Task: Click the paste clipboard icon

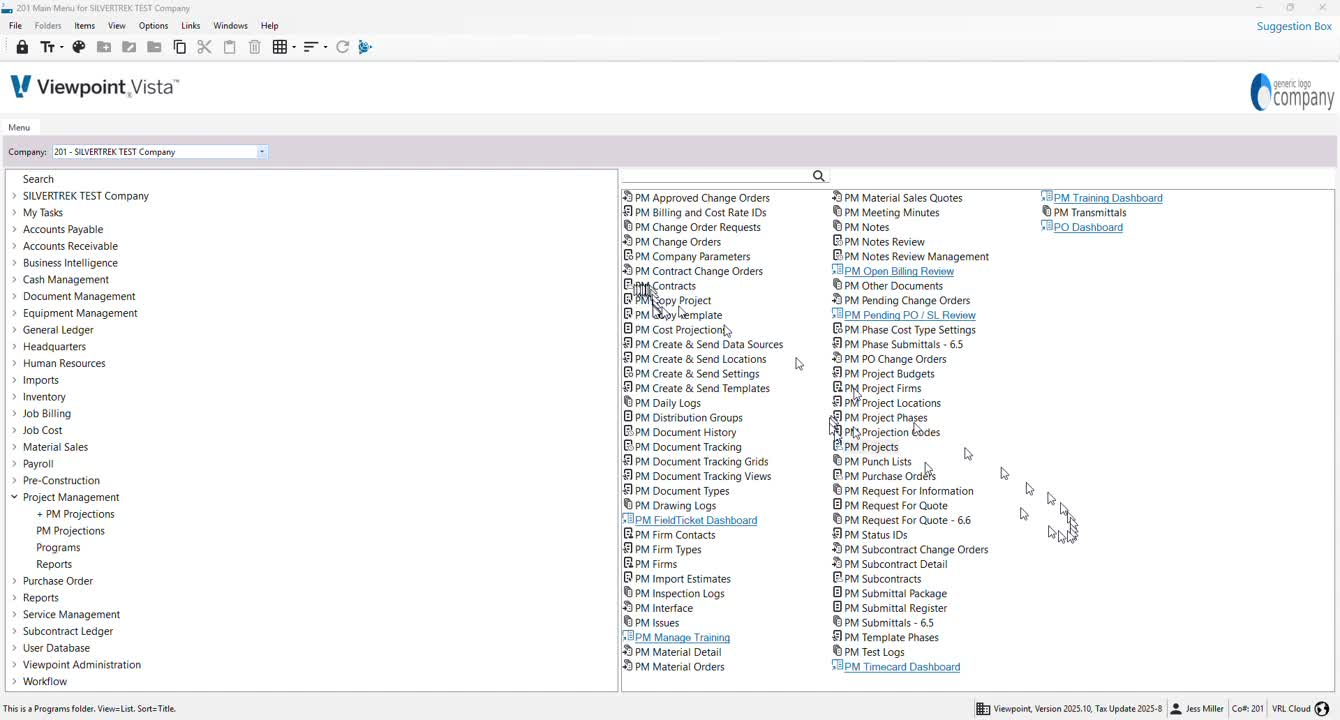Action: coord(229,47)
